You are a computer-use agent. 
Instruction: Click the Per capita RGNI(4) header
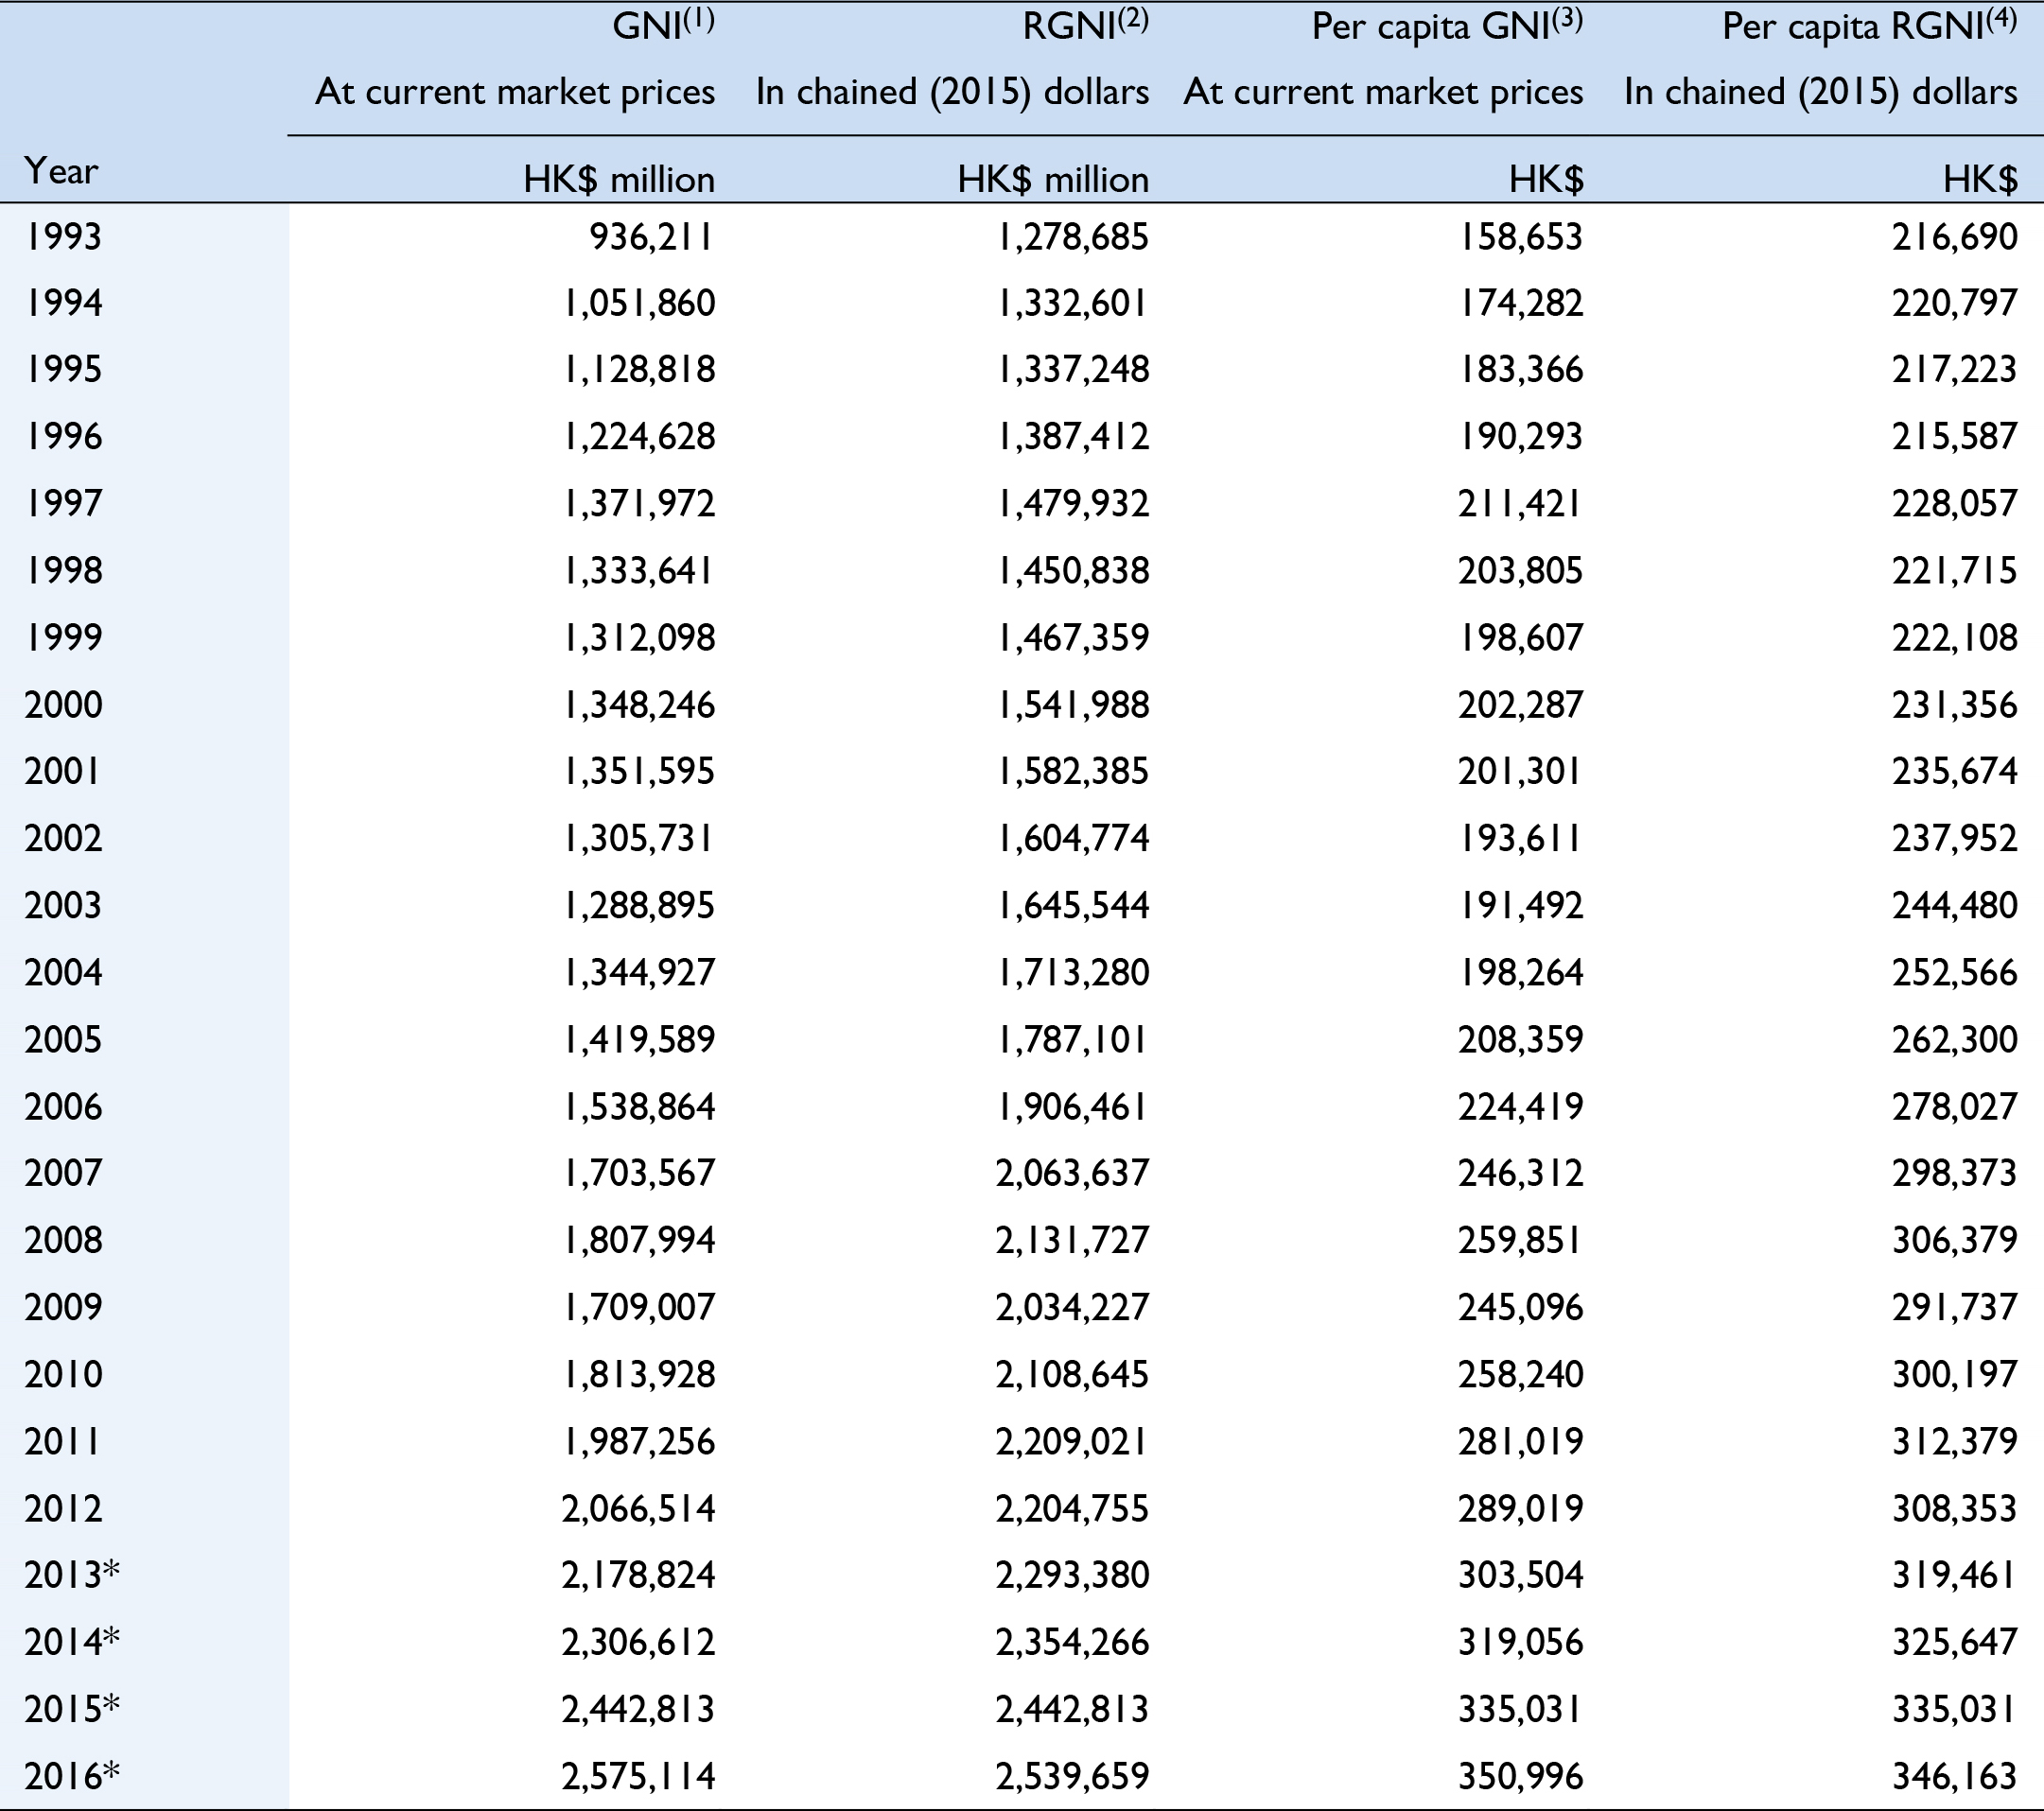(1868, 26)
